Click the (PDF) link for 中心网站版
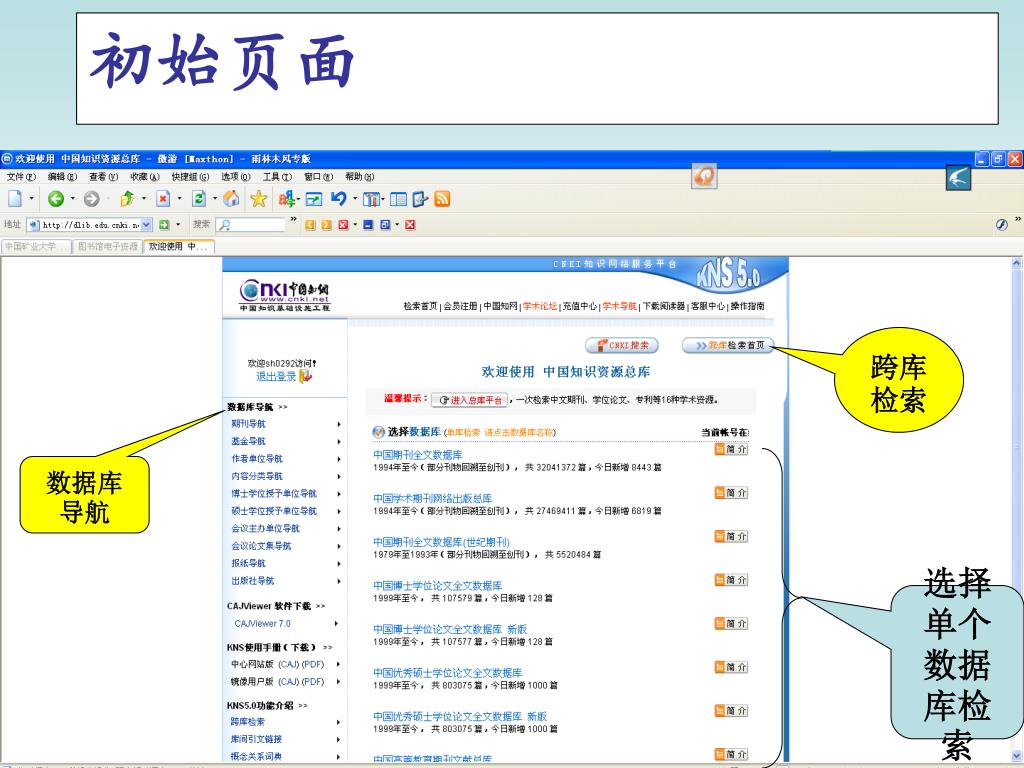The height and width of the screenshot is (768, 1024). tap(313, 664)
